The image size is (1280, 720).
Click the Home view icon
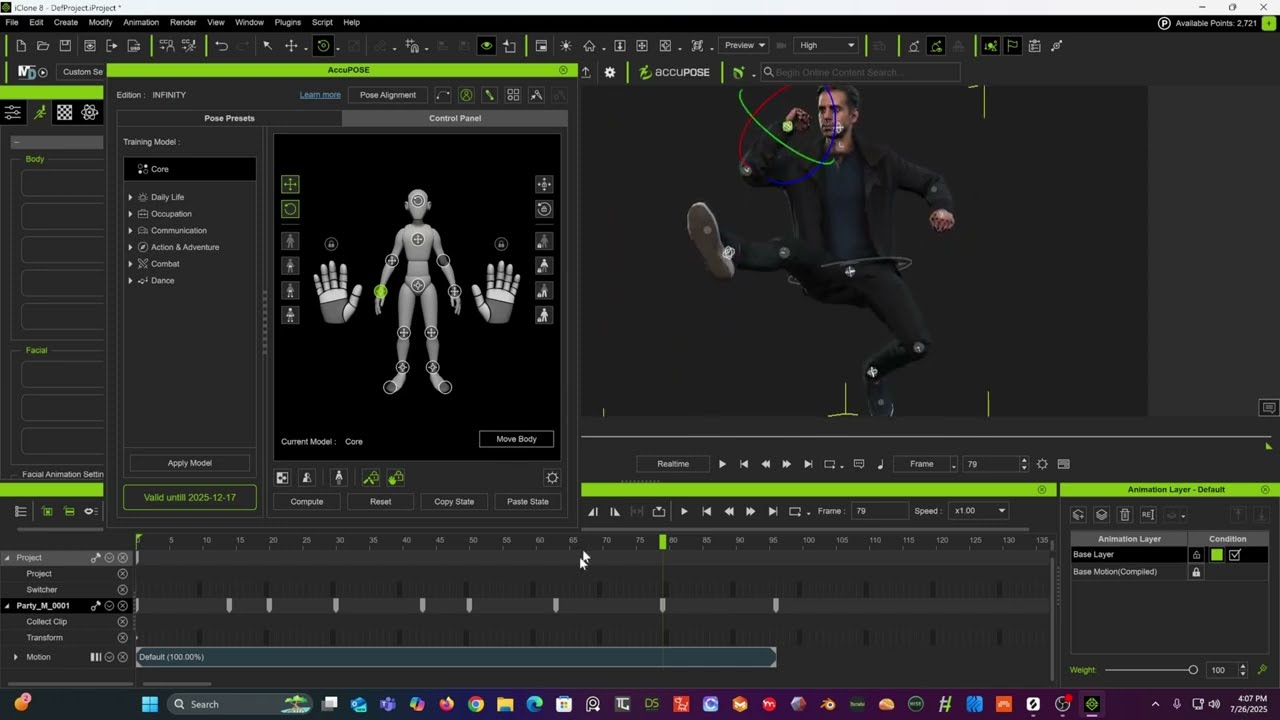coord(590,45)
